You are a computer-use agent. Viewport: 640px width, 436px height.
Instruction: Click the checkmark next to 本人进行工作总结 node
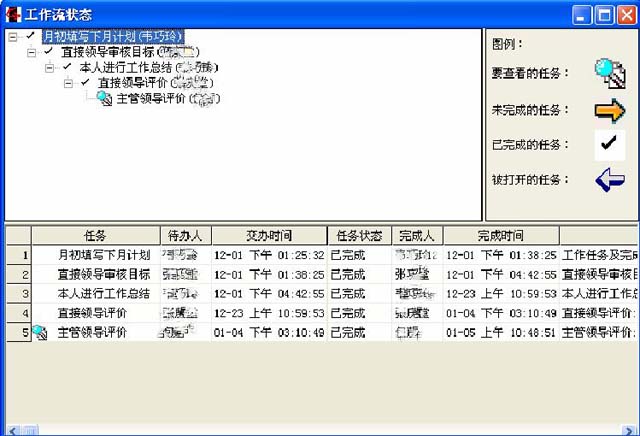pos(67,67)
